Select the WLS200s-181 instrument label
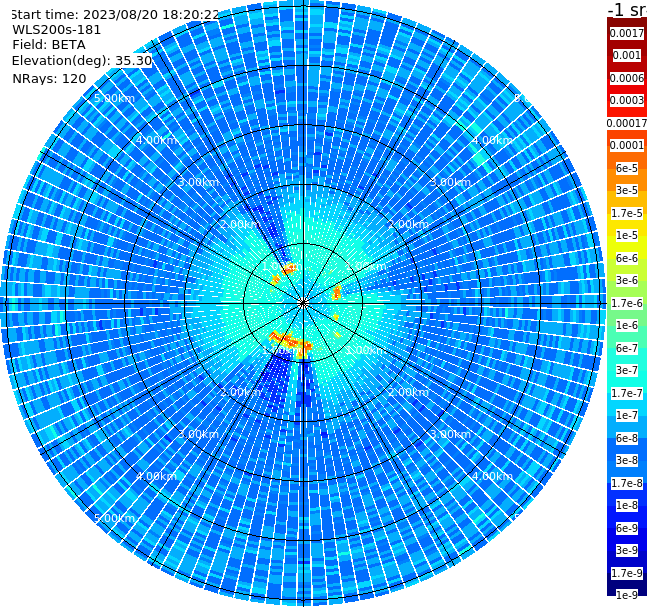 point(57,30)
